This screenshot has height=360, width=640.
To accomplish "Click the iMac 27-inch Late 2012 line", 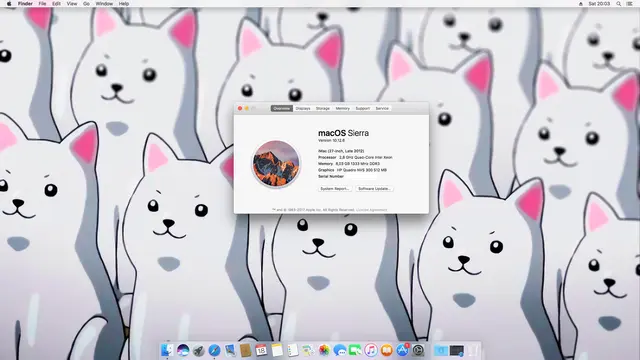I will [x=341, y=151].
